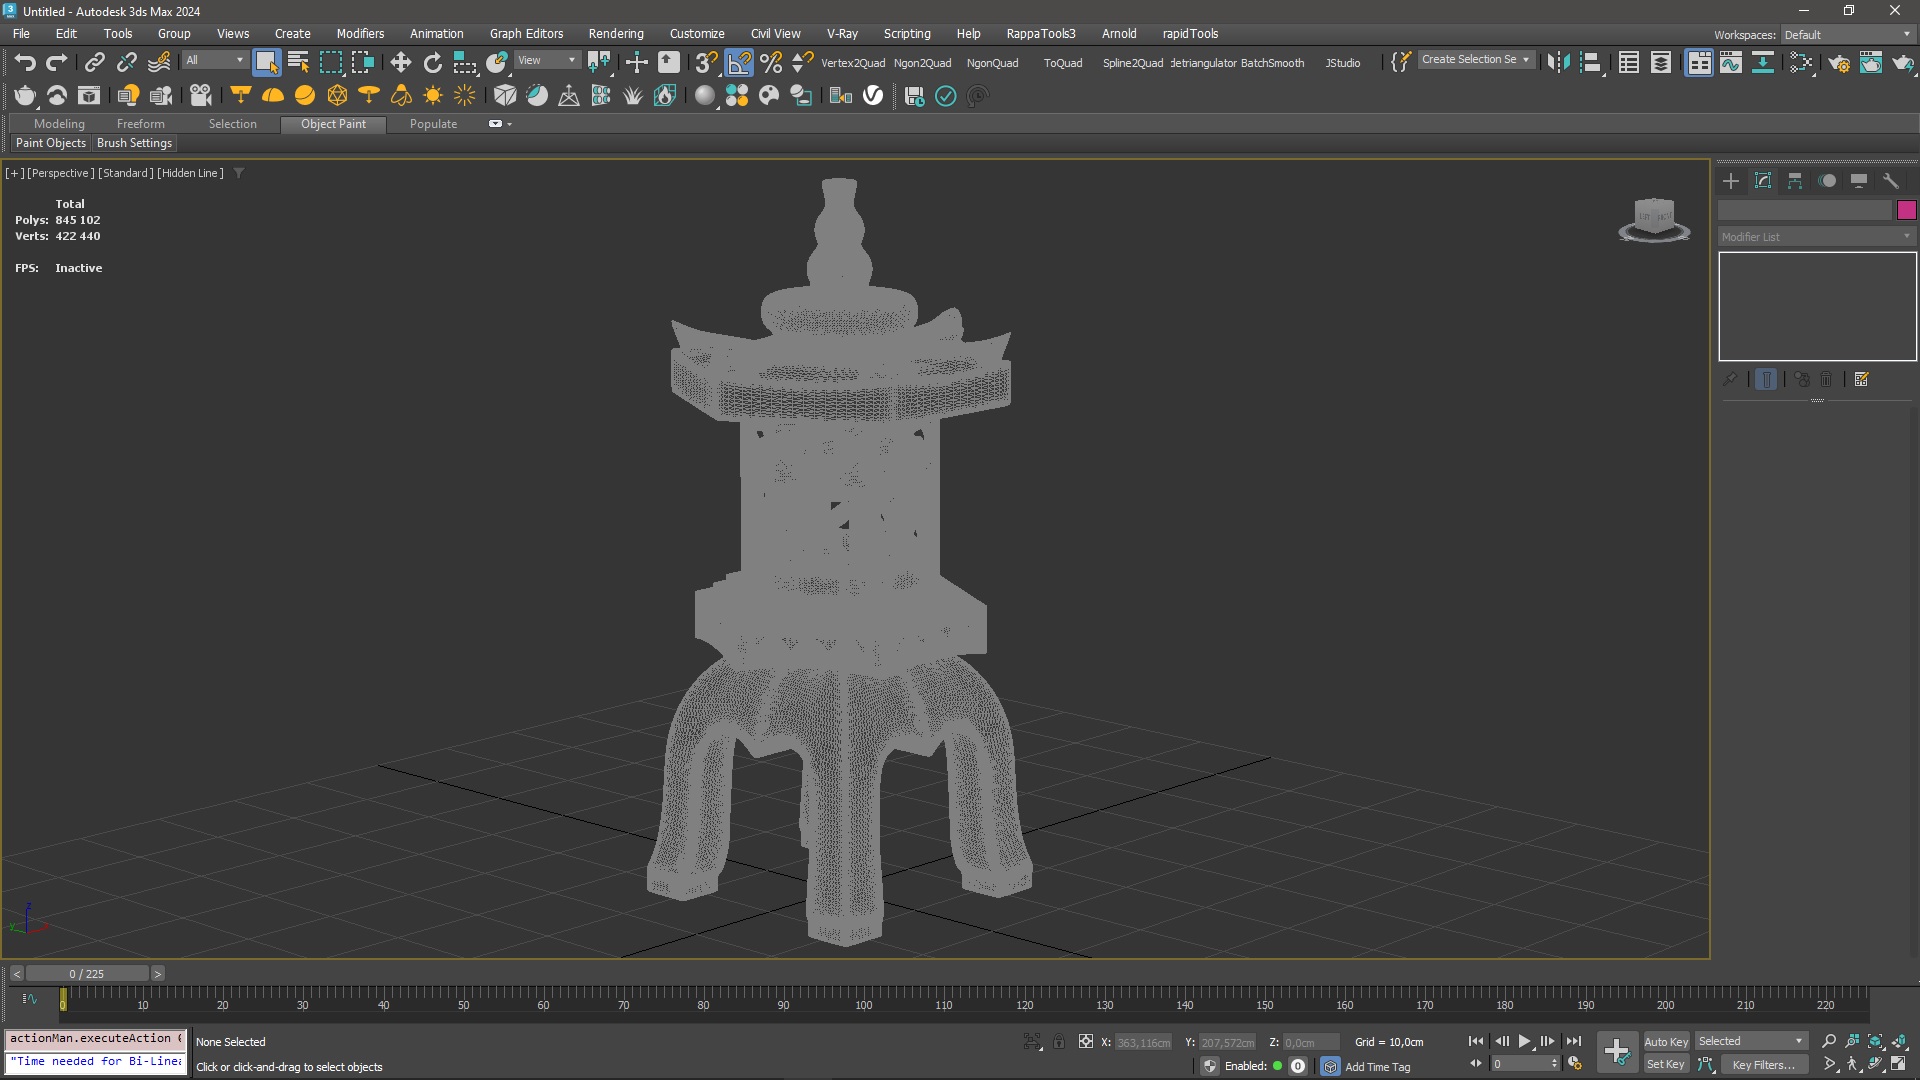
Task: Click the circular checkmark icon
Action: click(x=945, y=96)
